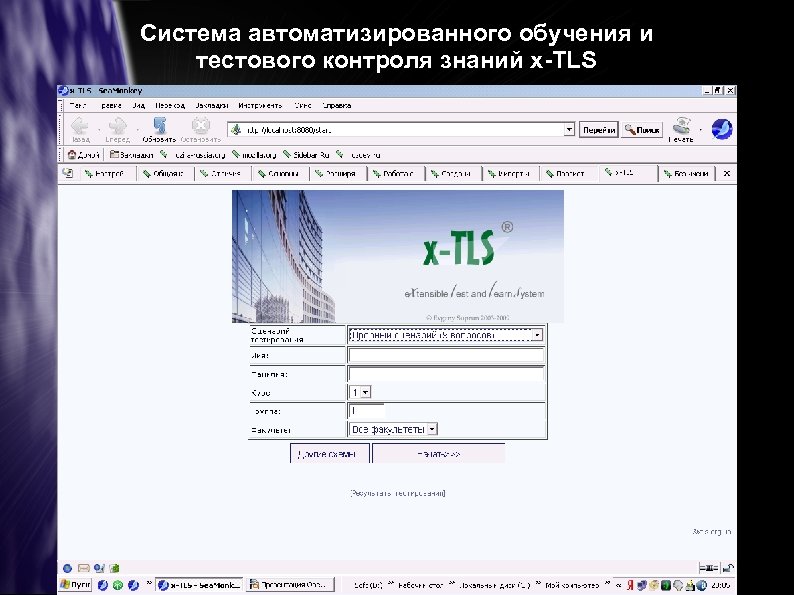The width and height of the screenshot is (794, 595).
Task: Click the Другие схемы button
Action: (x=330, y=454)
